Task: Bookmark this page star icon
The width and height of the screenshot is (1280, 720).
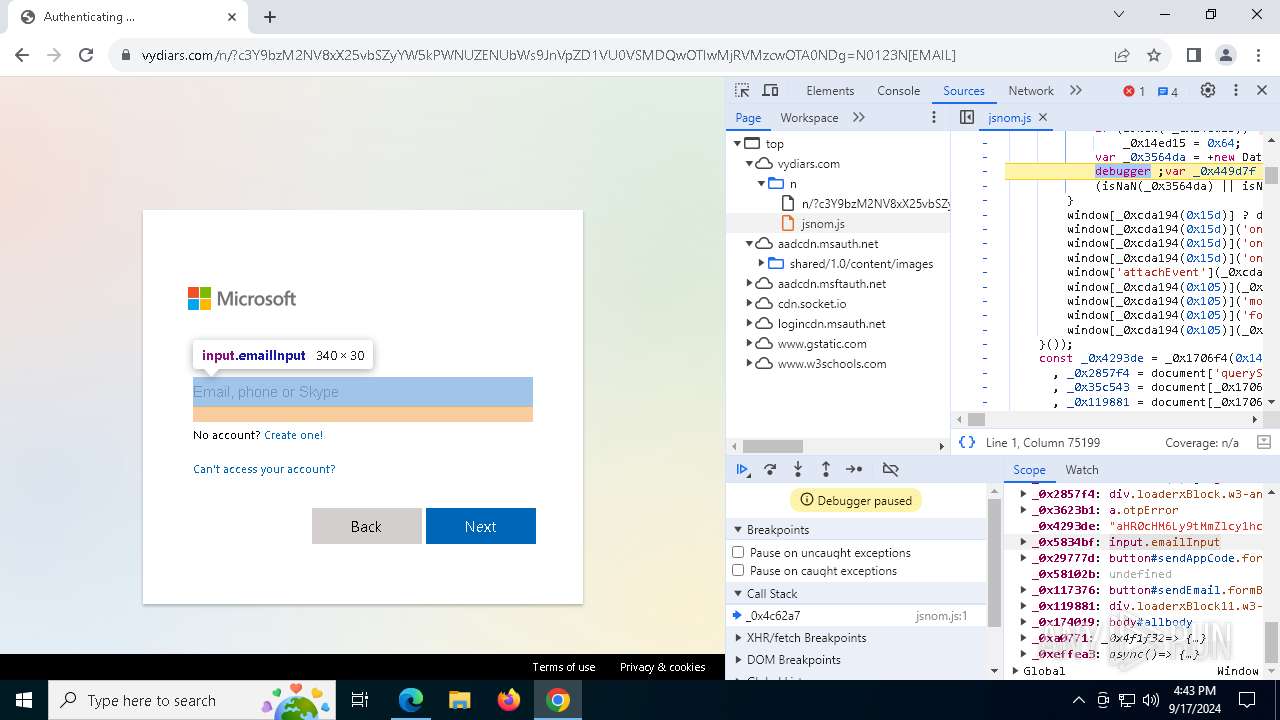Action: [x=1154, y=55]
